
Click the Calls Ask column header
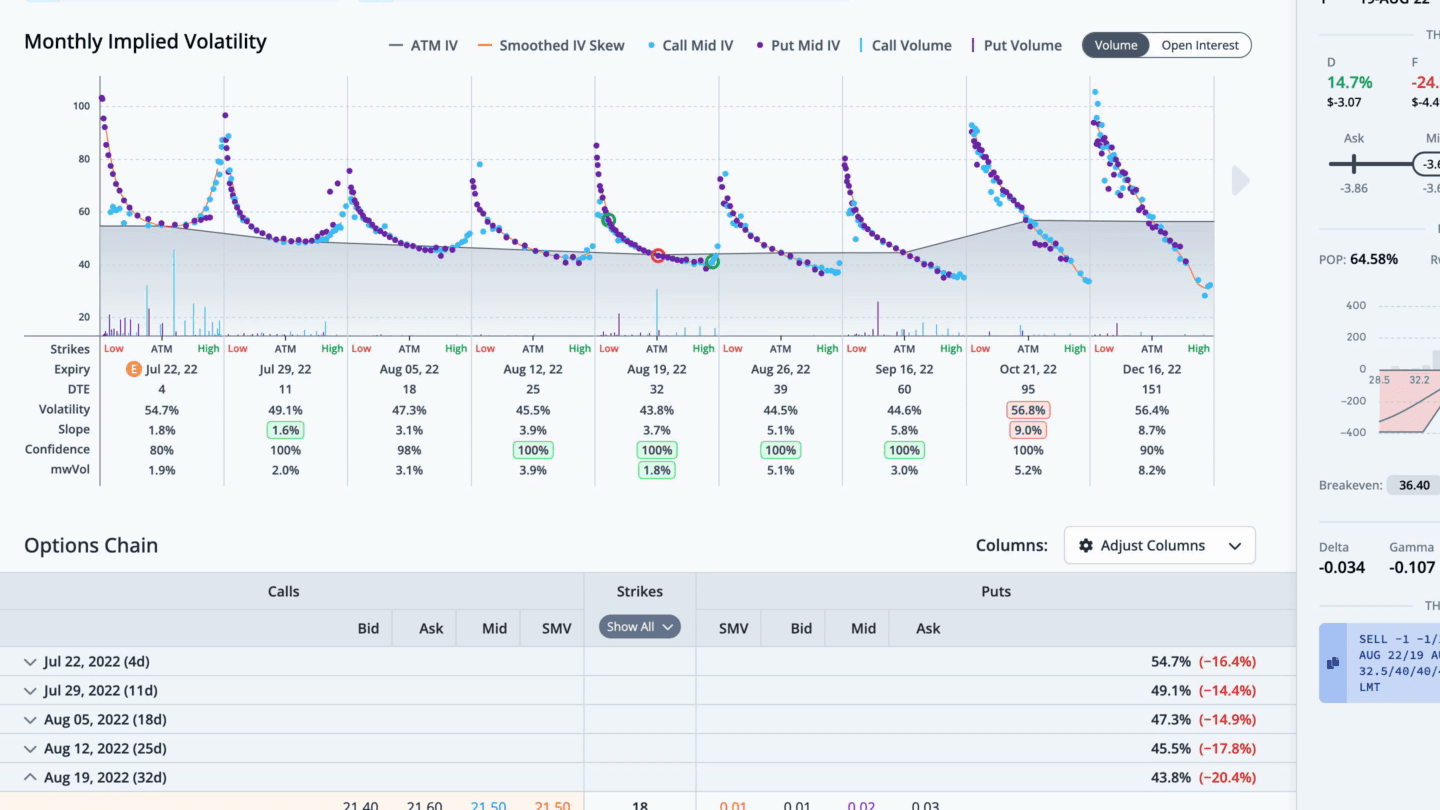click(x=431, y=629)
